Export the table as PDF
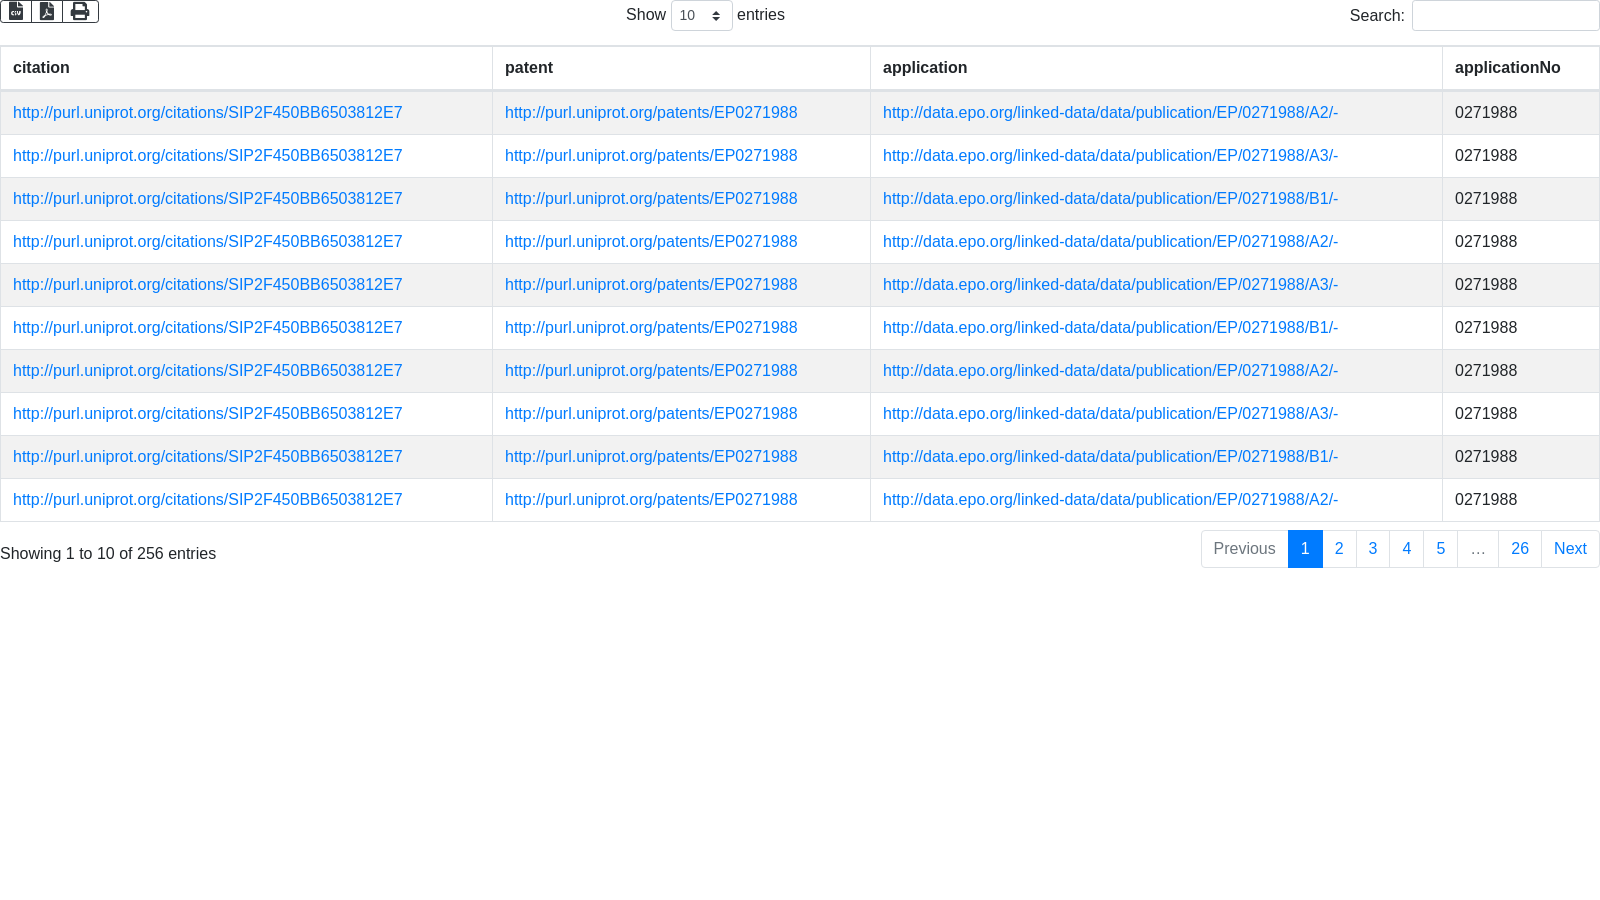Screen dimensions: 1600x900 [47, 11]
